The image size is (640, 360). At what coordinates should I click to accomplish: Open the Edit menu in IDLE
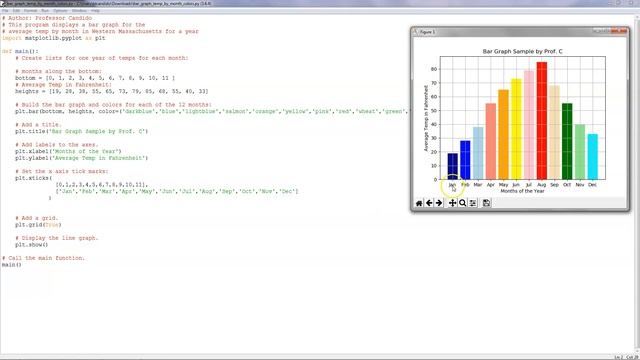click(16, 11)
